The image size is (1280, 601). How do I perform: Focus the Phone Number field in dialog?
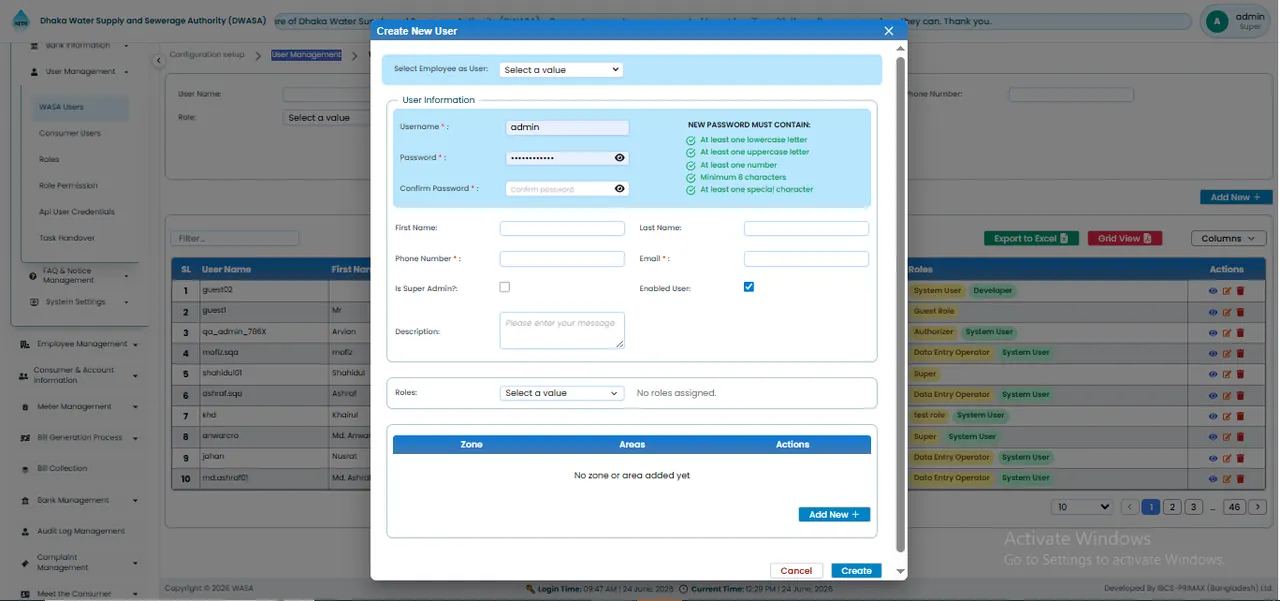pos(562,259)
